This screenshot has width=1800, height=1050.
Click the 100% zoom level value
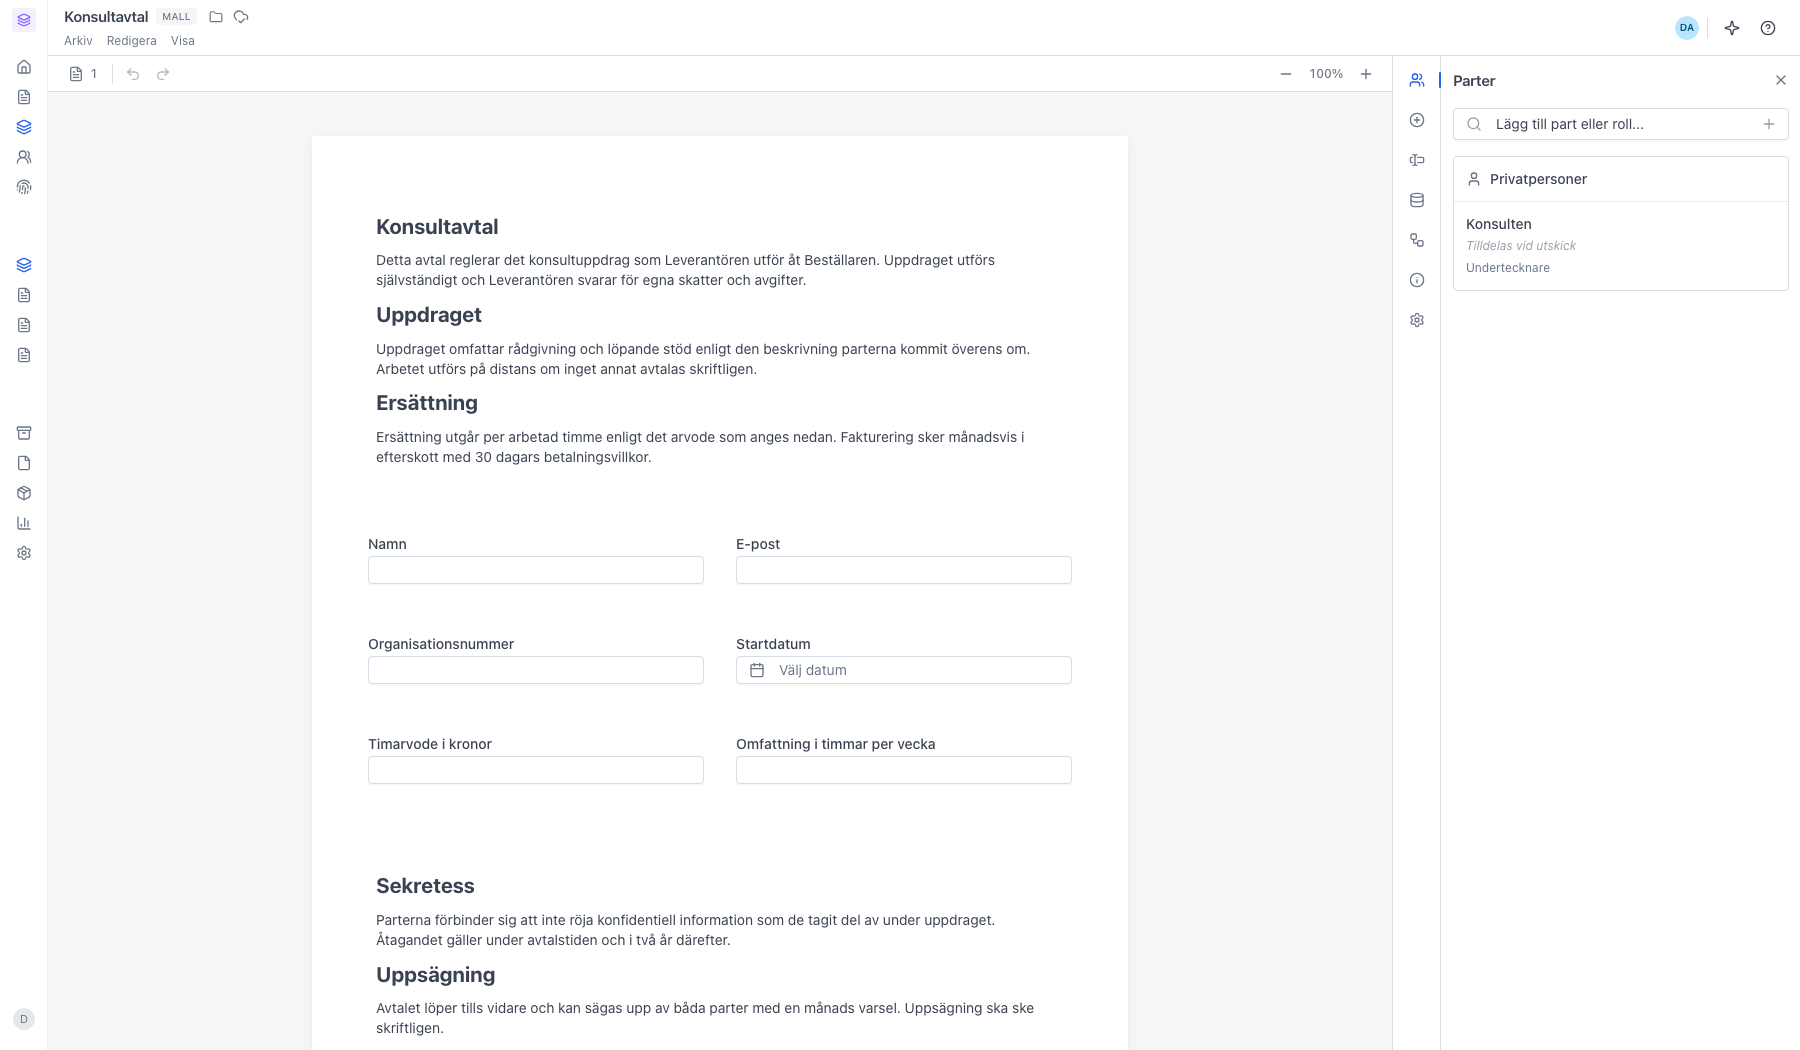(1326, 74)
